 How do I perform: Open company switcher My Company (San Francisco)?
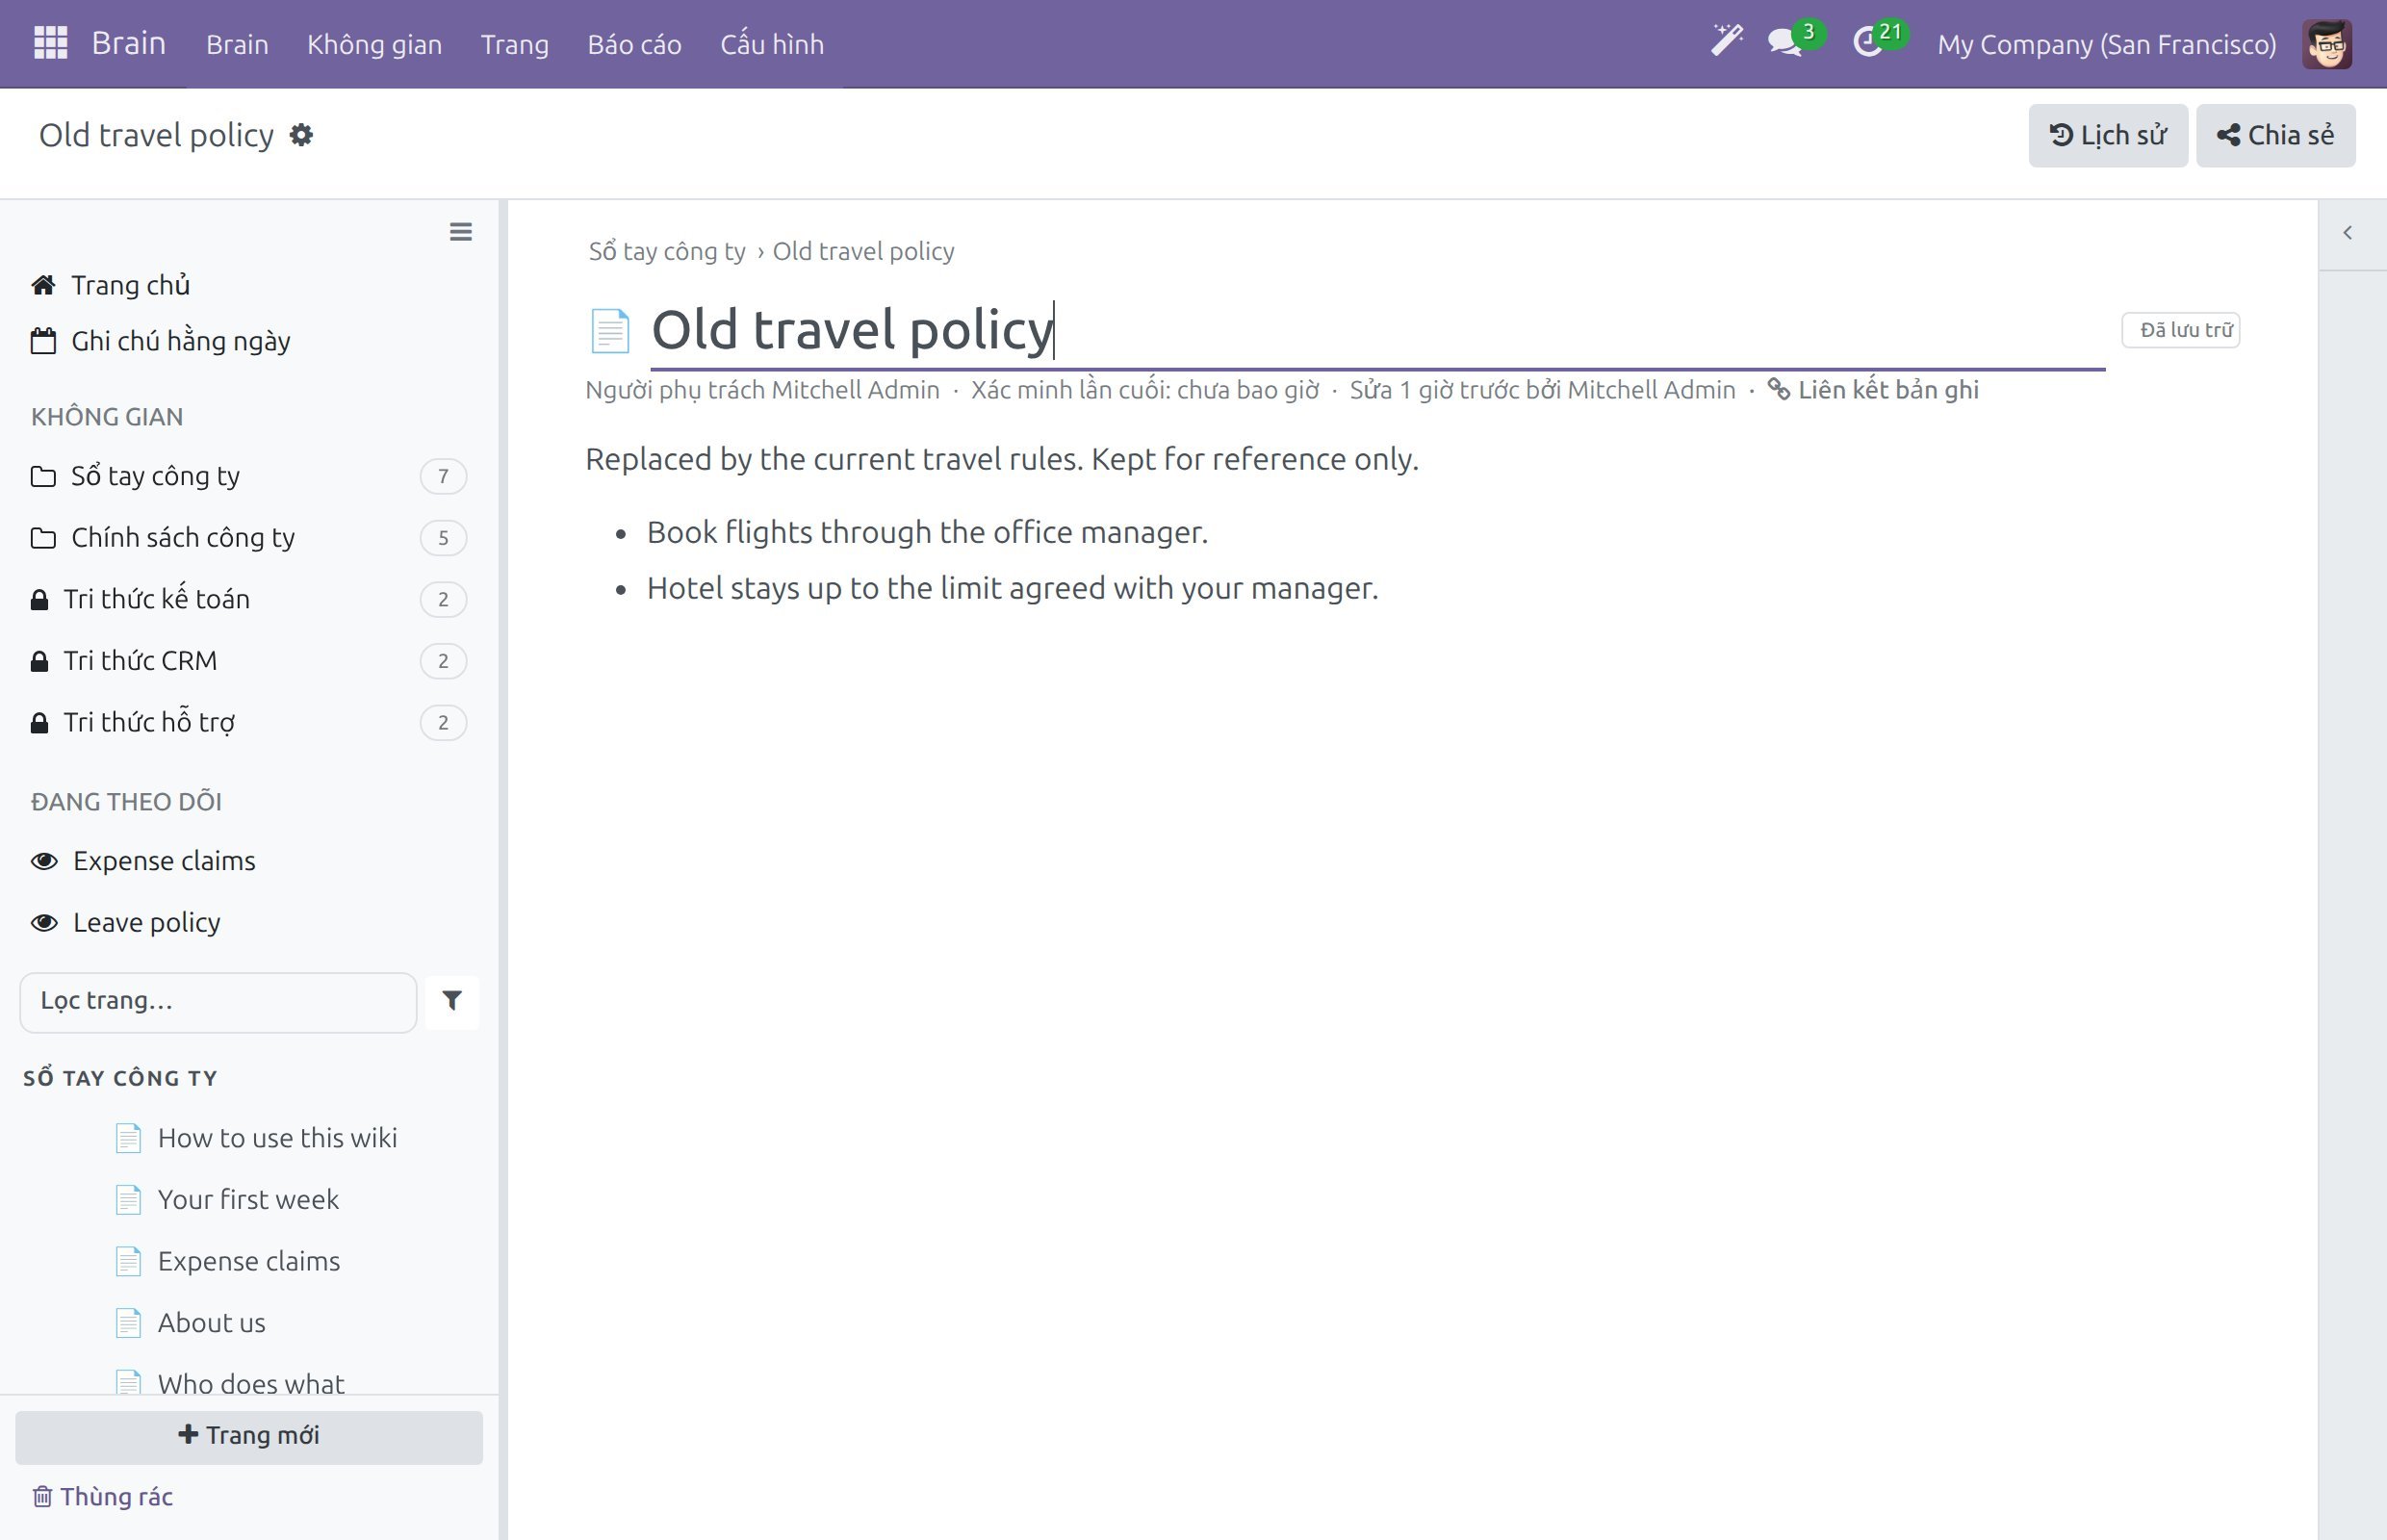point(2106,44)
